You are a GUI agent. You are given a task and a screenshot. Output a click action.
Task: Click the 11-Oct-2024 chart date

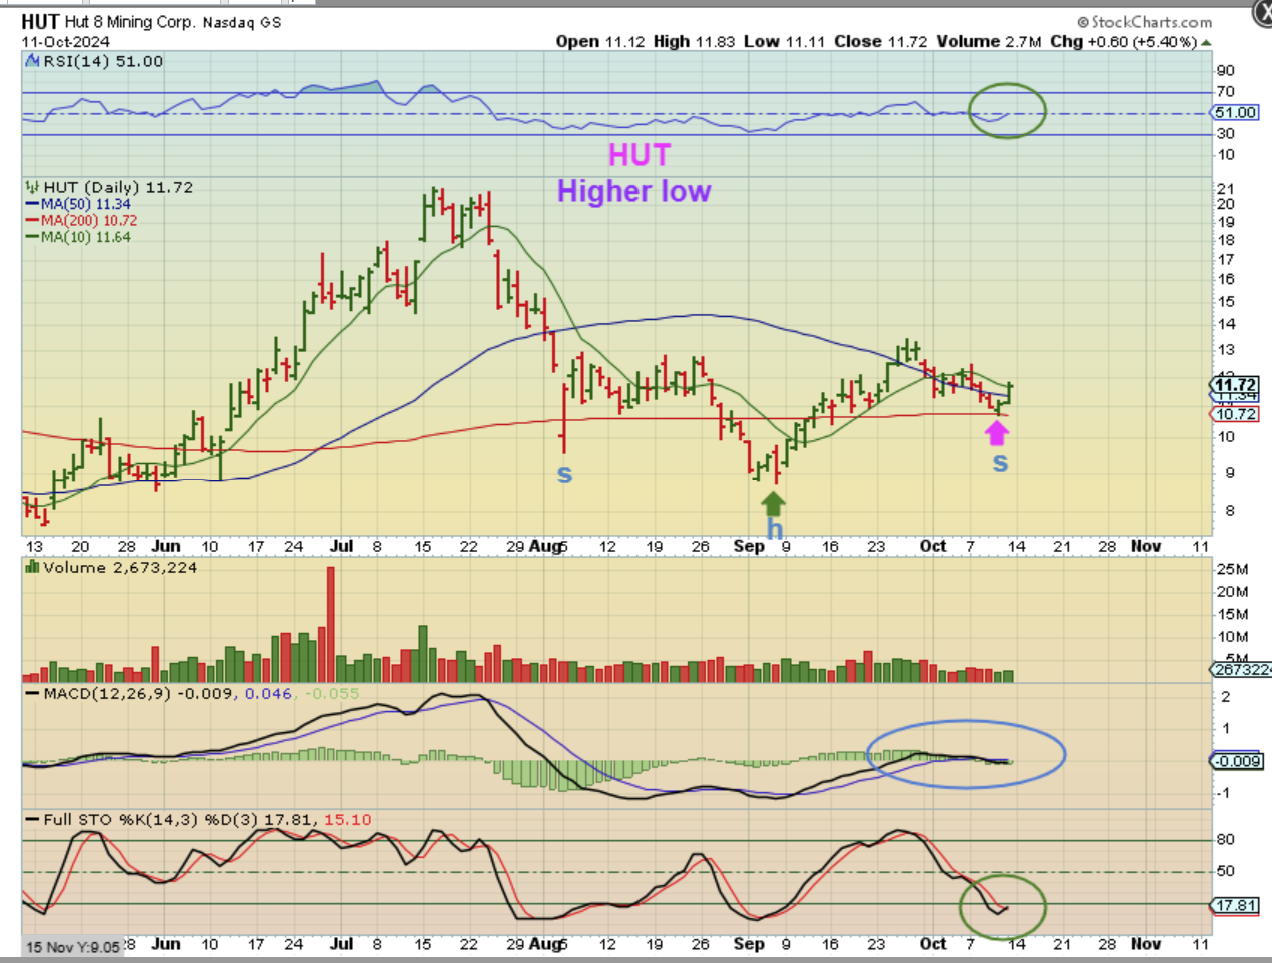(66, 42)
